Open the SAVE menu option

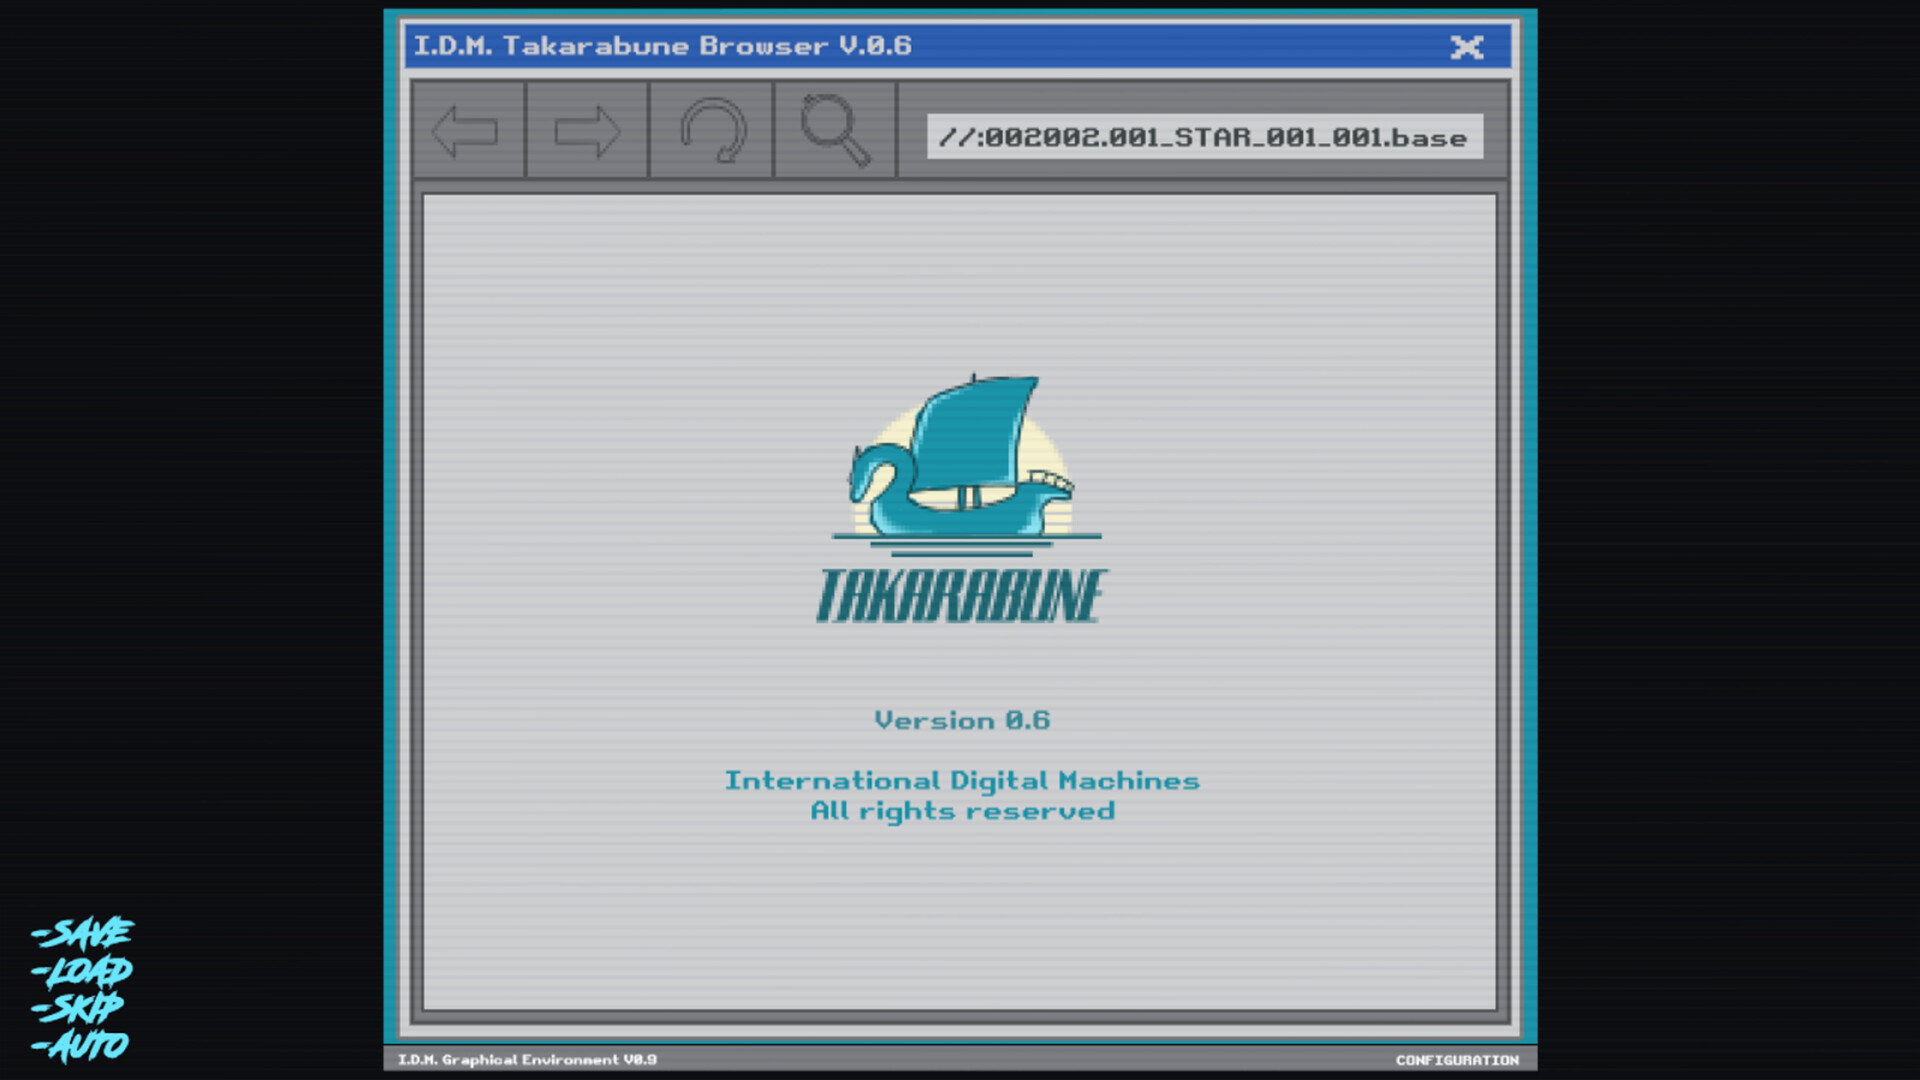[84, 933]
